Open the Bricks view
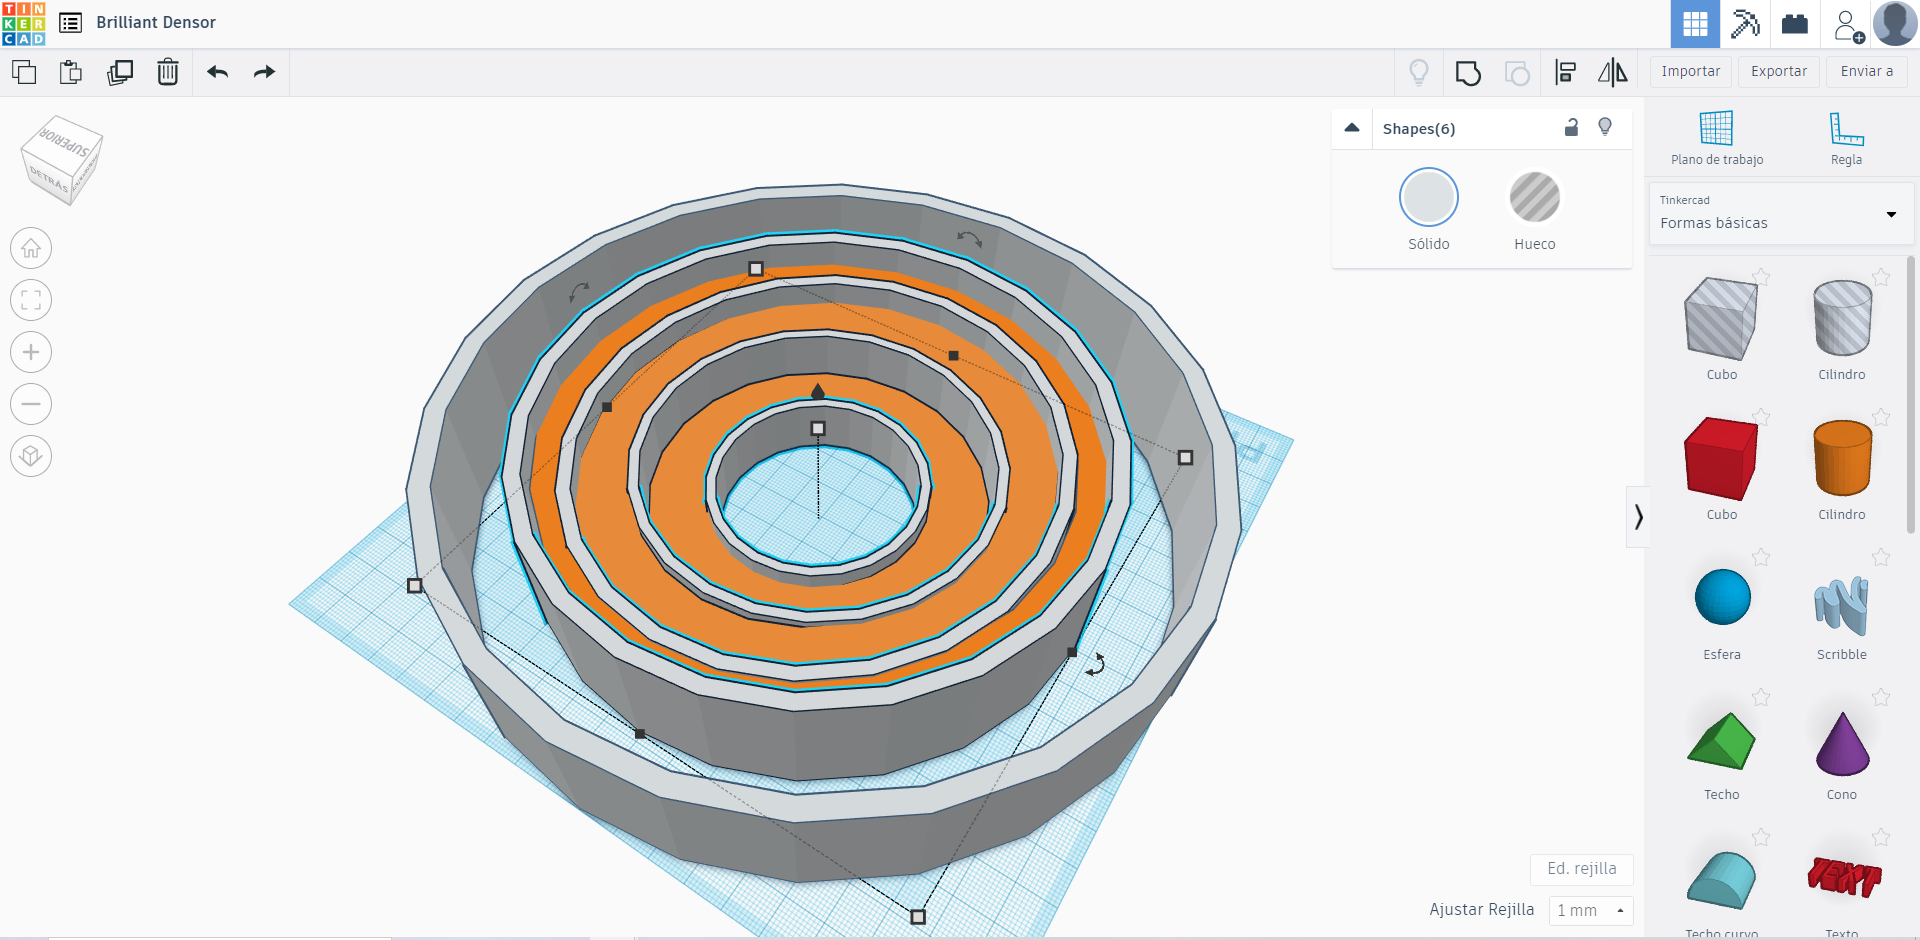Screen dimensions: 1920x940 1795,24
